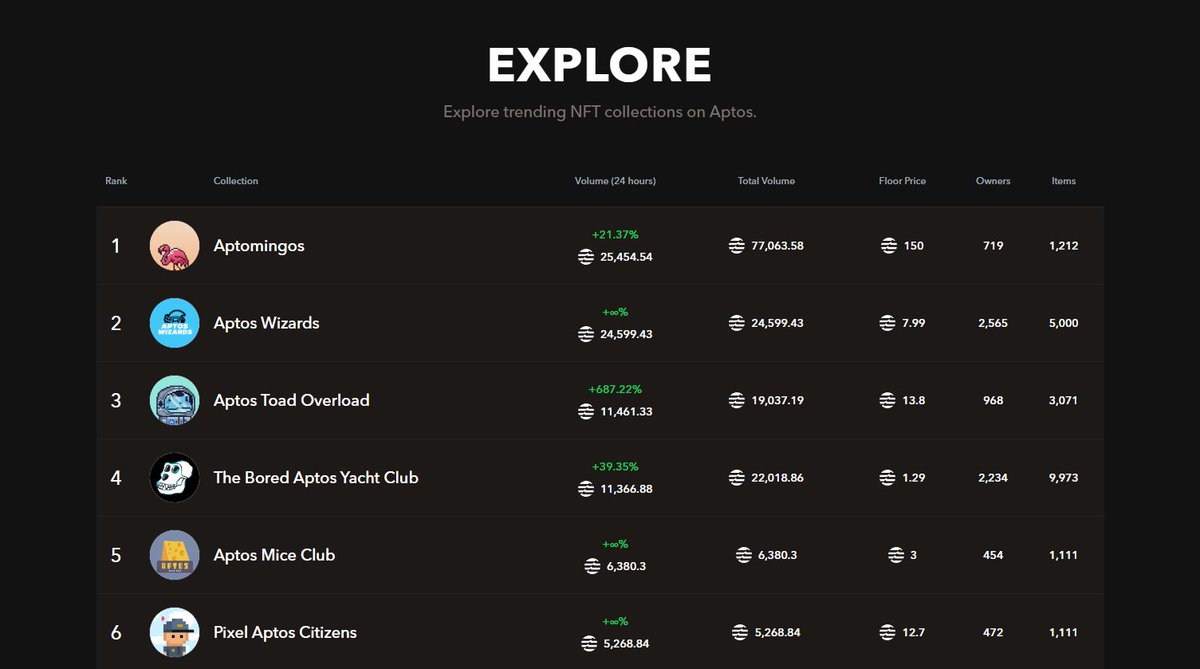This screenshot has width=1200, height=669.
Task: Click Aptos coin icon beside 22,018.86 total
Action: 737,478
